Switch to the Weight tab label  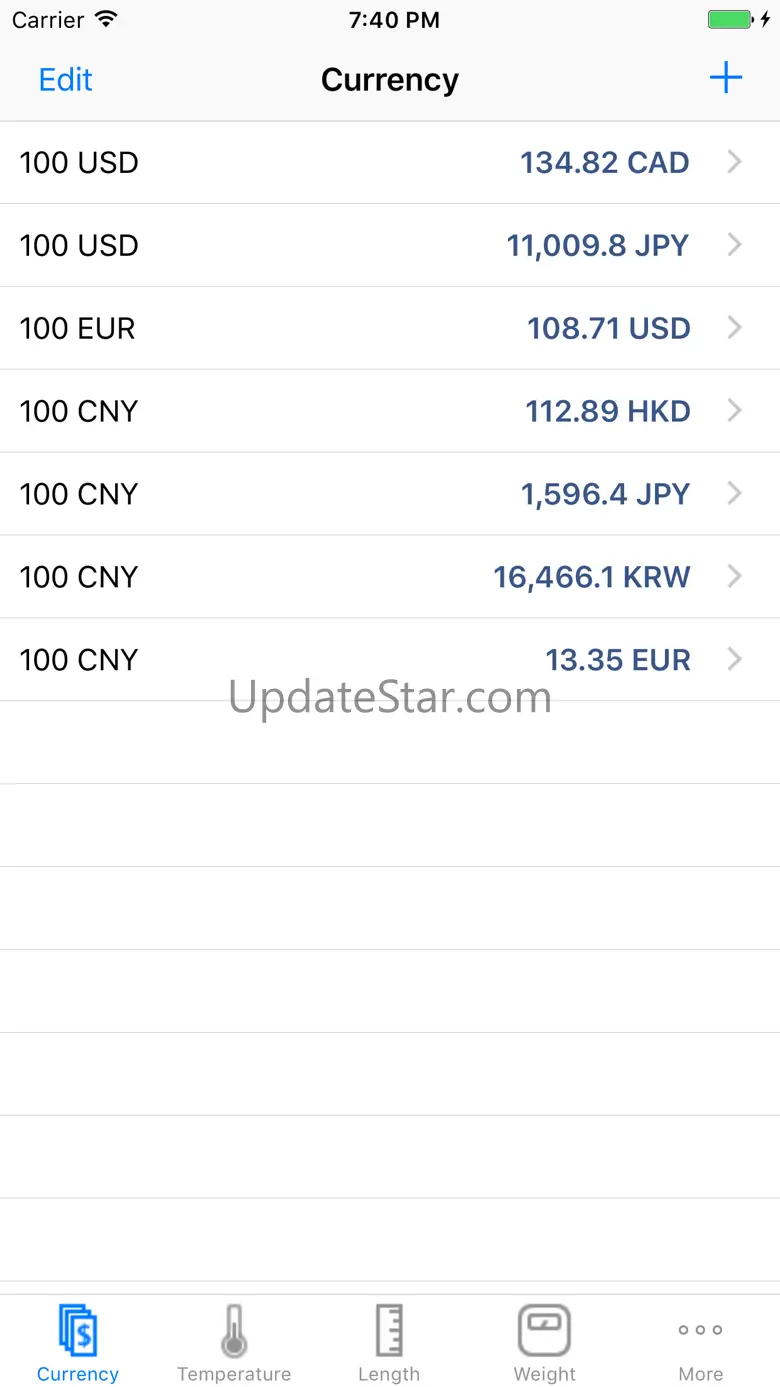(x=544, y=1374)
